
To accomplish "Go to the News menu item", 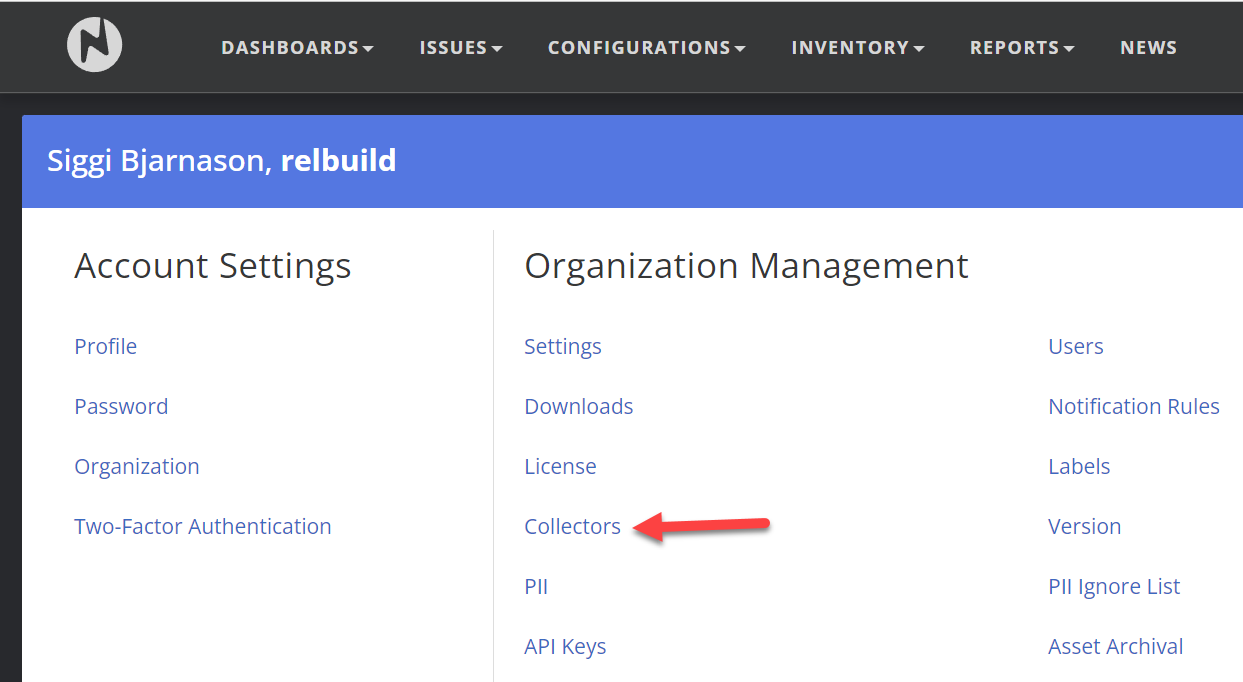I will pyautogui.click(x=1148, y=48).
